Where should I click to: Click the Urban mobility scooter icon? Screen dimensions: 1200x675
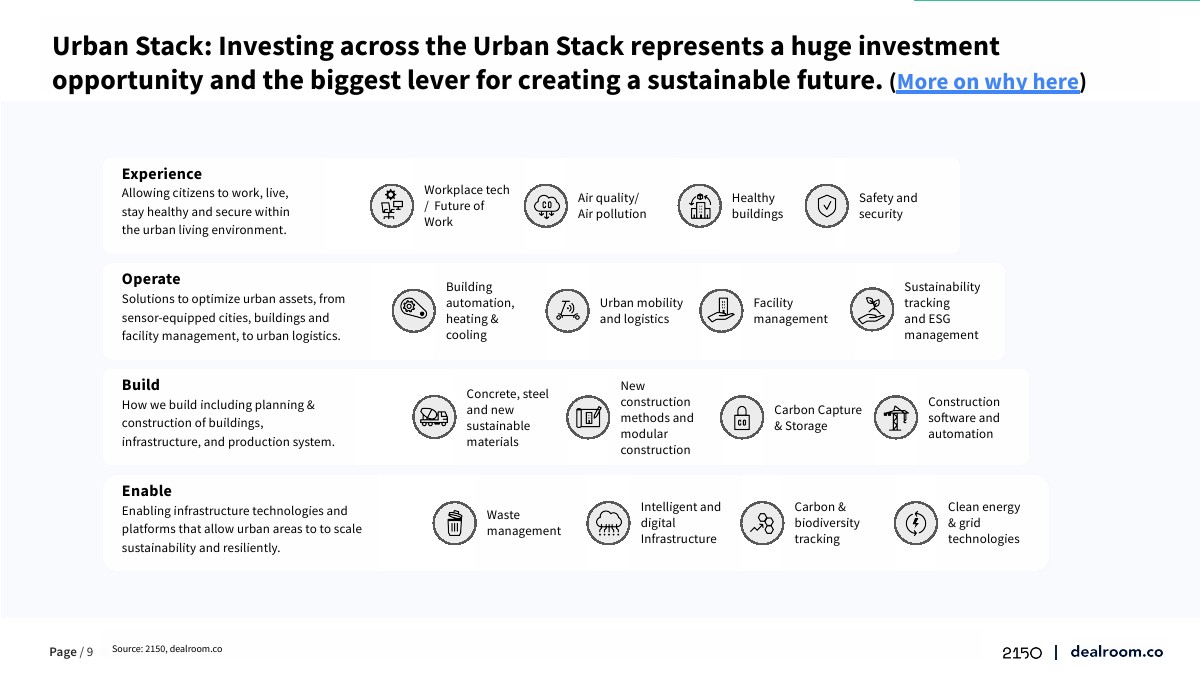[567, 310]
